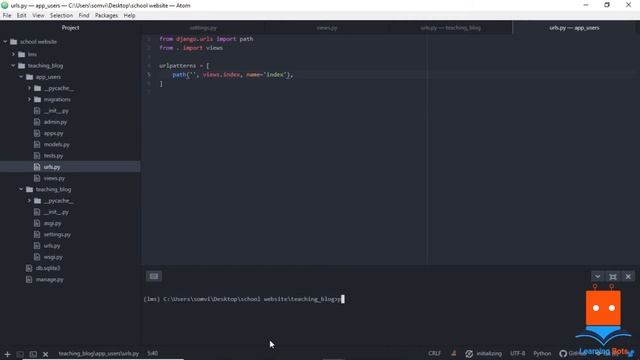The width and height of the screenshot is (640, 360).
Task: Open the Find menu
Action: click(84, 16)
